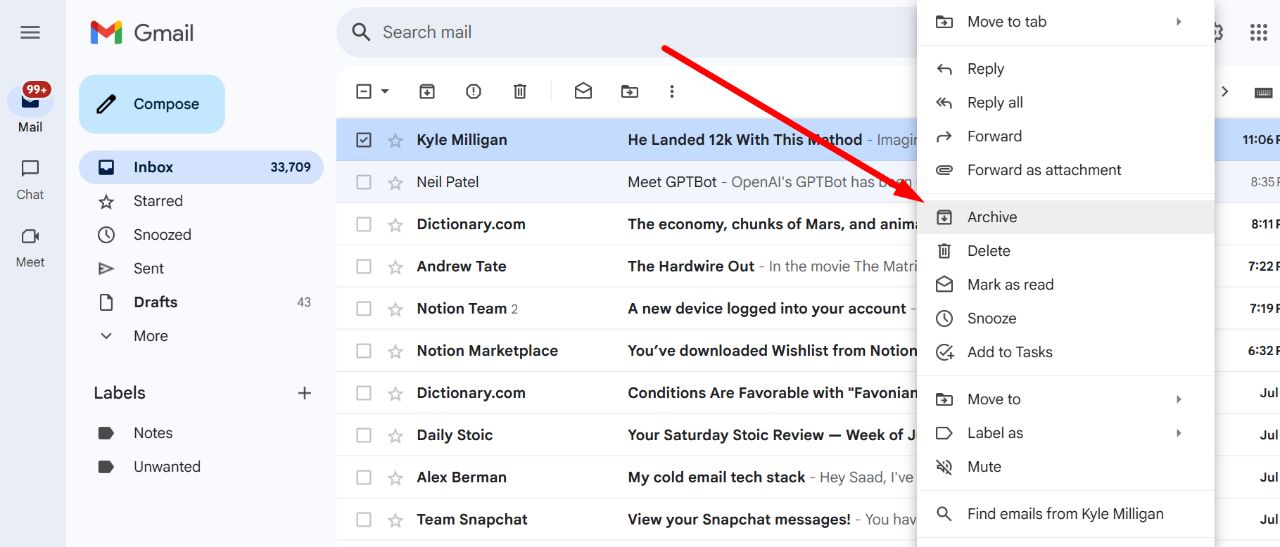Choose Snooze in context menu
The width and height of the screenshot is (1280, 547).
(x=1066, y=318)
